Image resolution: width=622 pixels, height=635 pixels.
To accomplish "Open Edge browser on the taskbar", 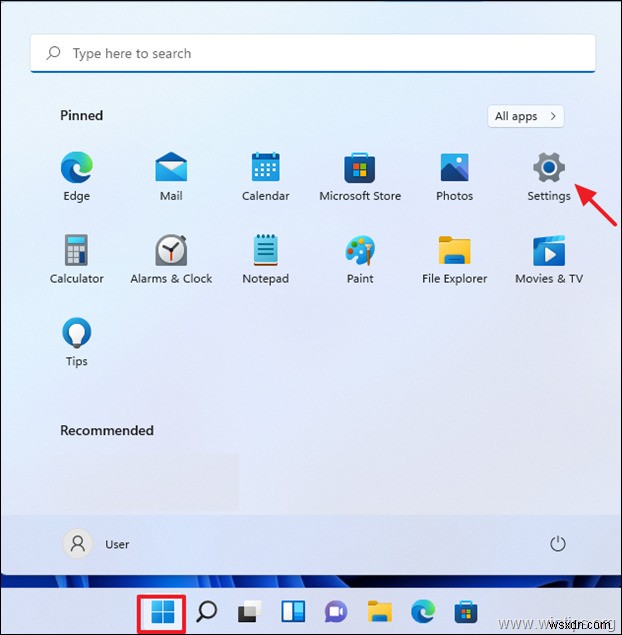I will [423, 612].
